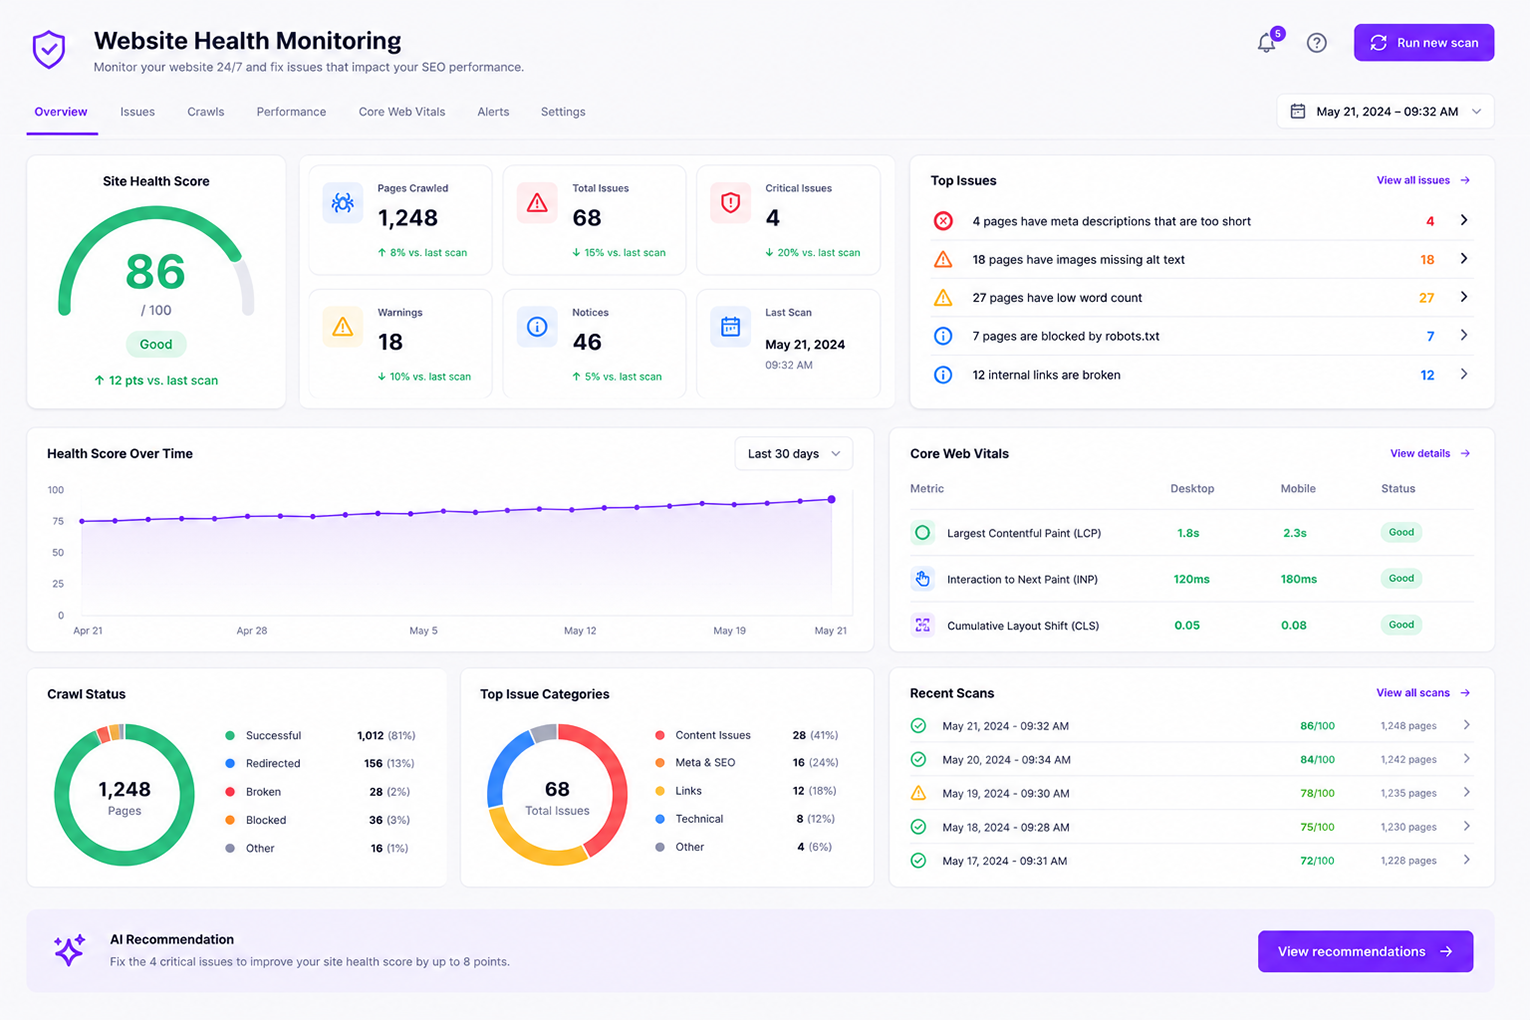Switch to the Crawls tab
1530x1020 pixels.
205,112
